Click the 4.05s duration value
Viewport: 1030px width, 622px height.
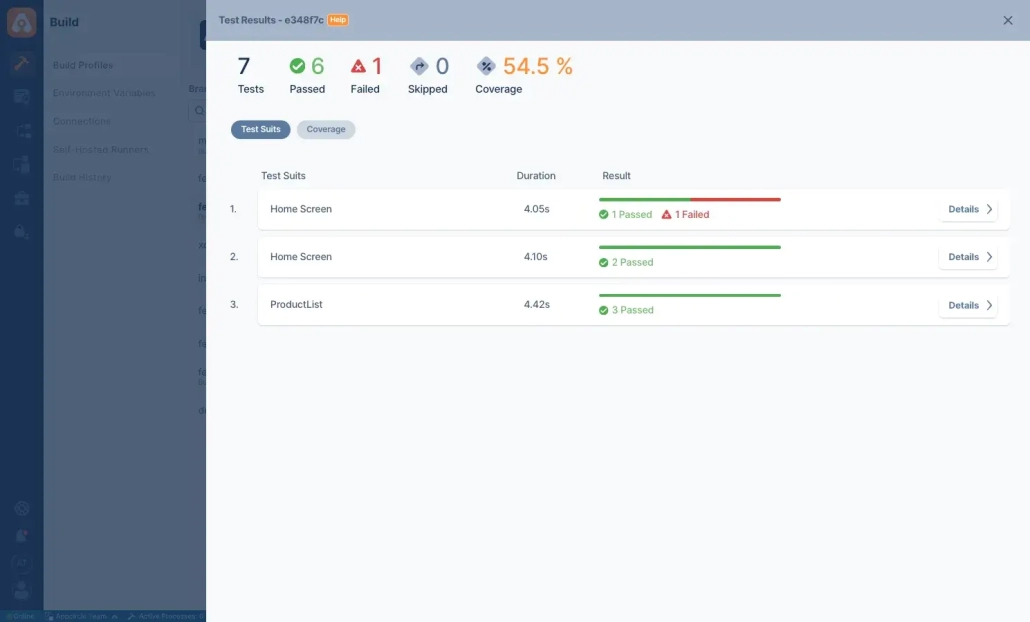coord(537,209)
